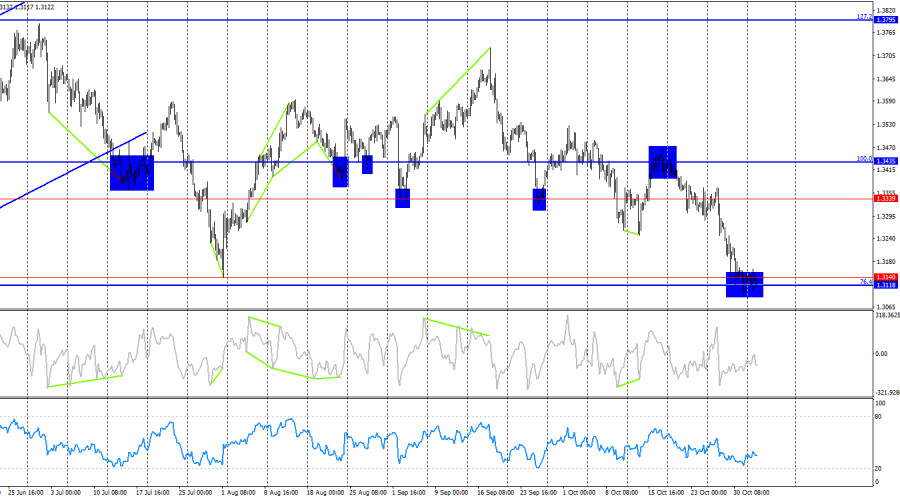Click the red 1.3339 price tag
This screenshot has width=900, height=500.
pos(885,199)
